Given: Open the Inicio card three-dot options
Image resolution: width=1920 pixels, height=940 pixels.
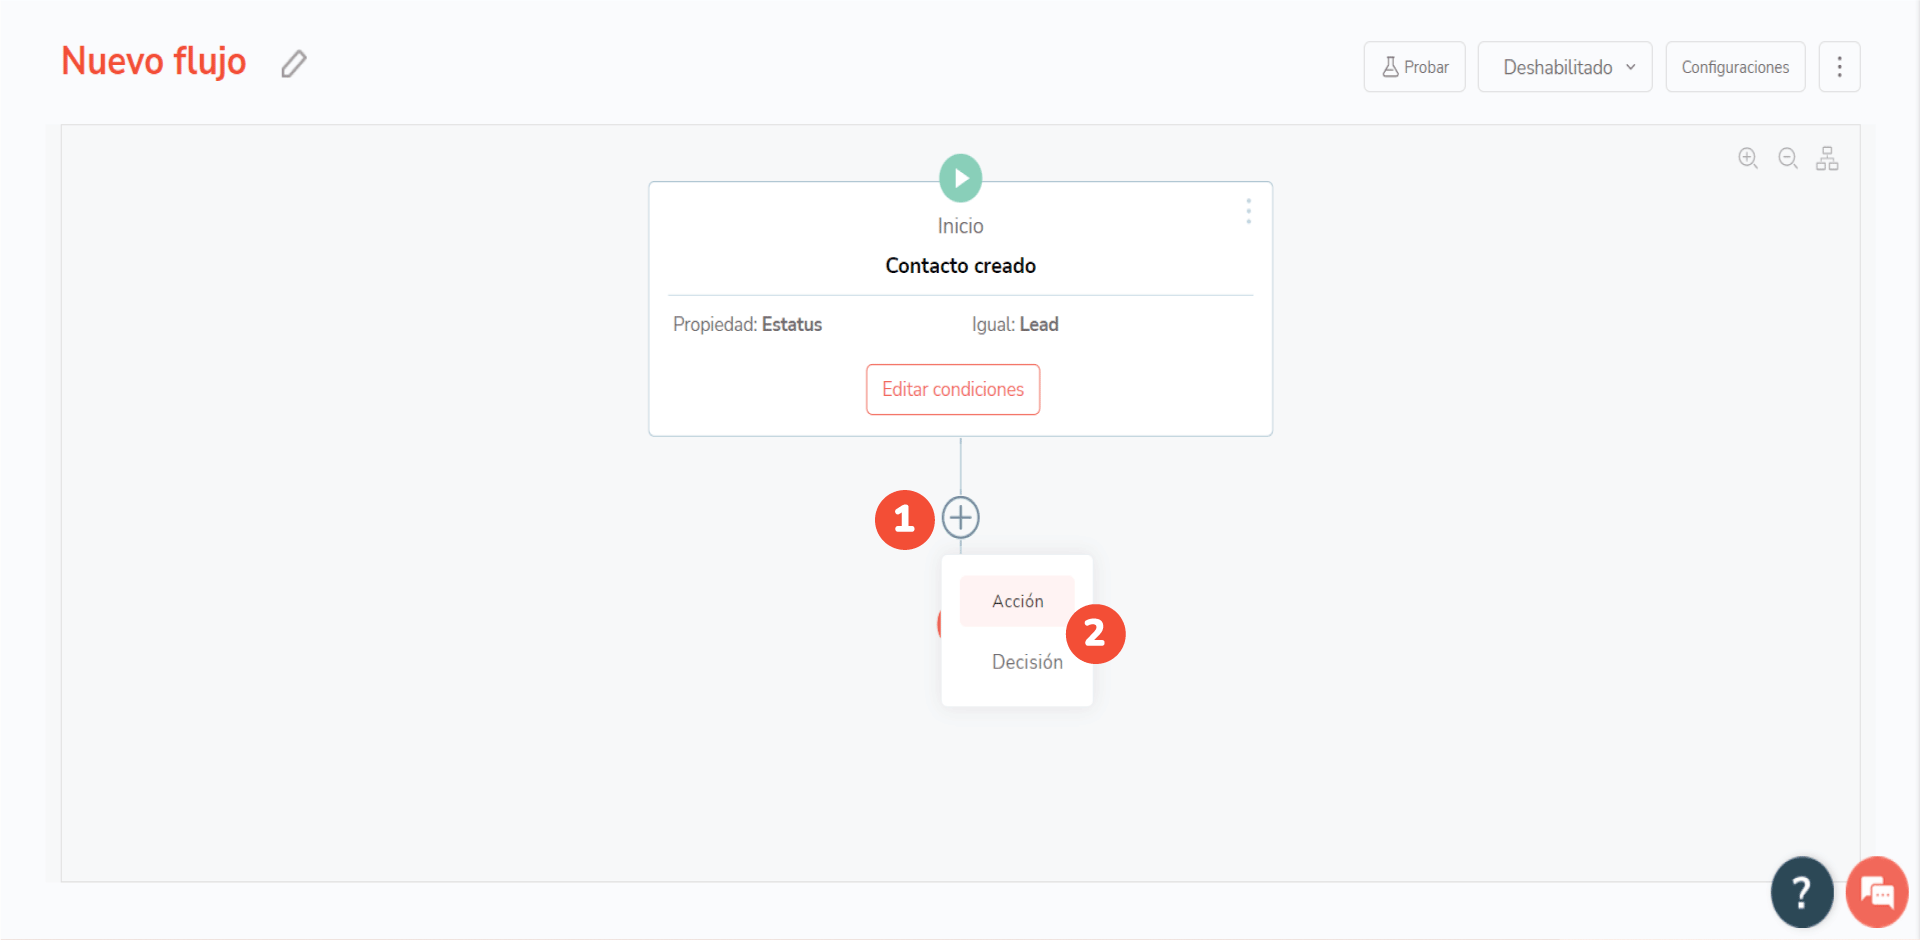Looking at the screenshot, I should (1248, 211).
